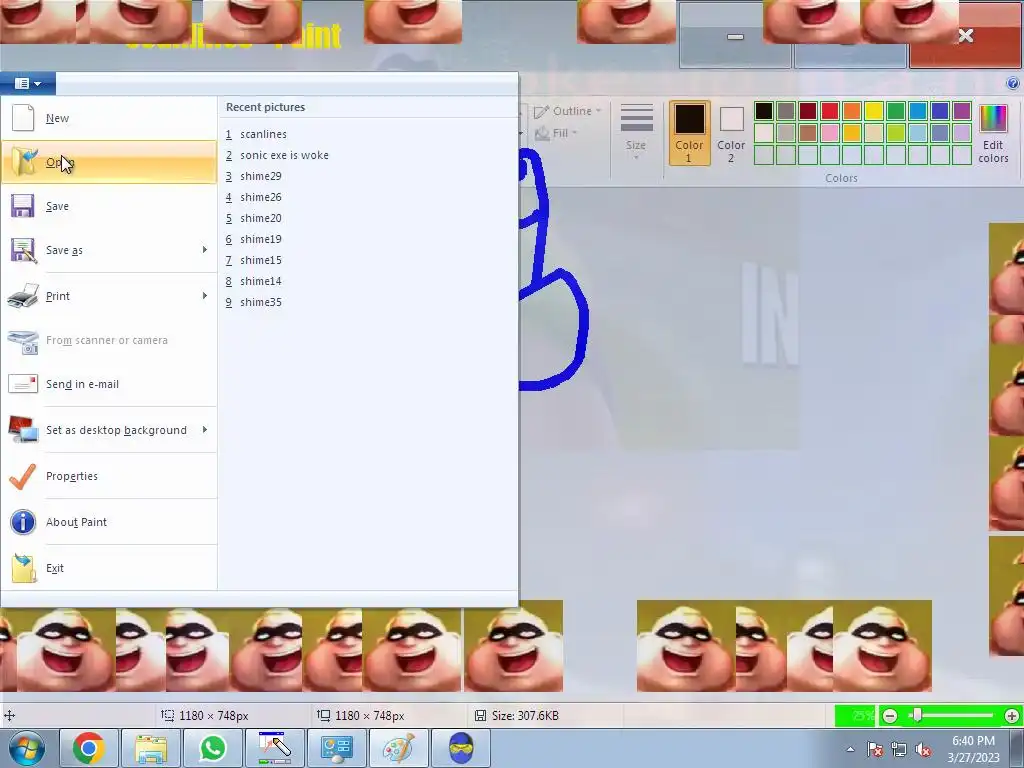The height and width of the screenshot is (768, 1024).
Task: Click the blue info About icon
Action: 23,522
